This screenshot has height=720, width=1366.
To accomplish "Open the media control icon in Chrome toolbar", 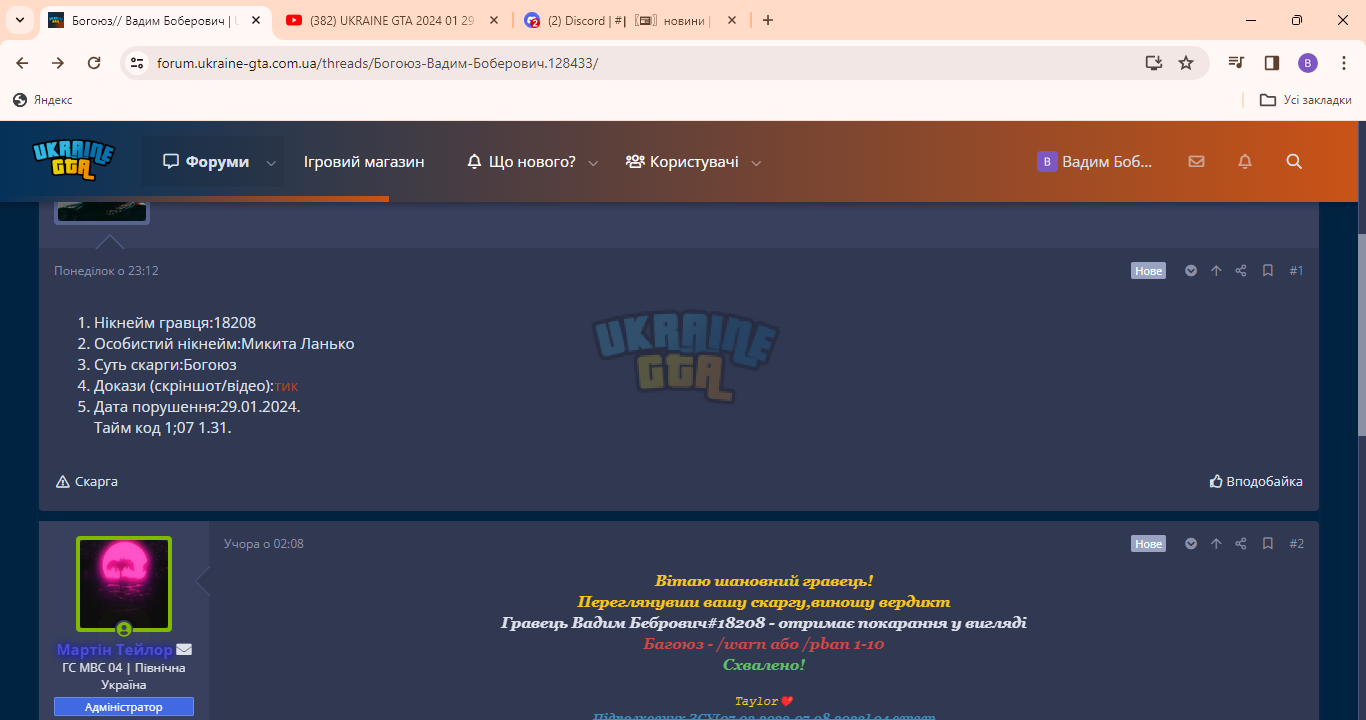I will (x=1237, y=63).
